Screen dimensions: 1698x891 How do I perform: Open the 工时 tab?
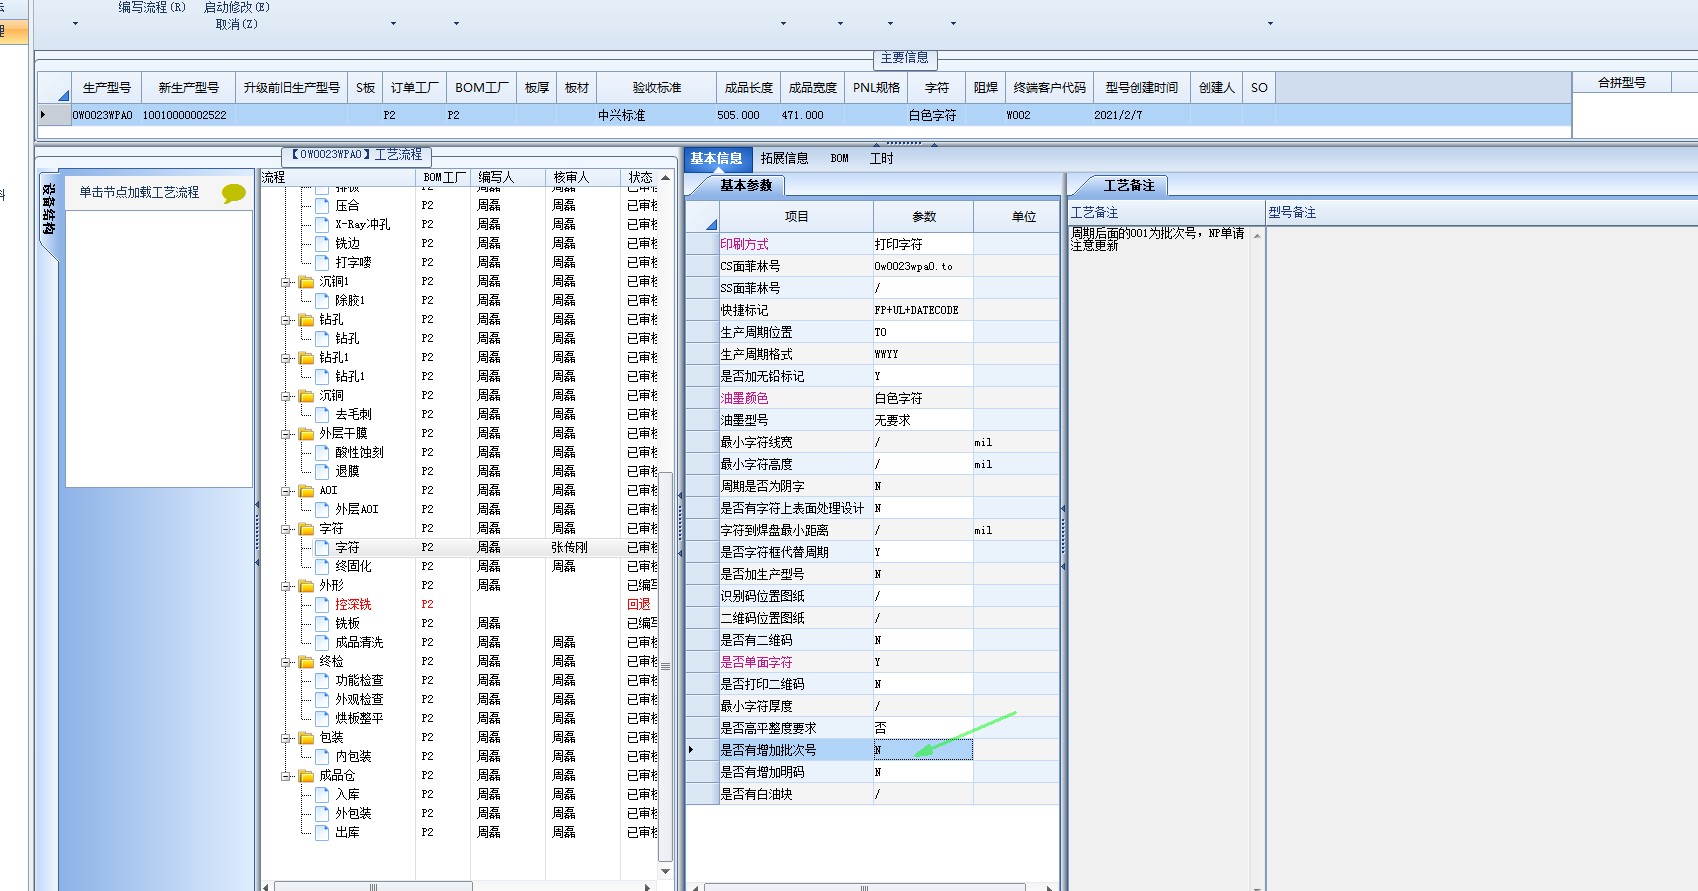[x=882, y=158]
